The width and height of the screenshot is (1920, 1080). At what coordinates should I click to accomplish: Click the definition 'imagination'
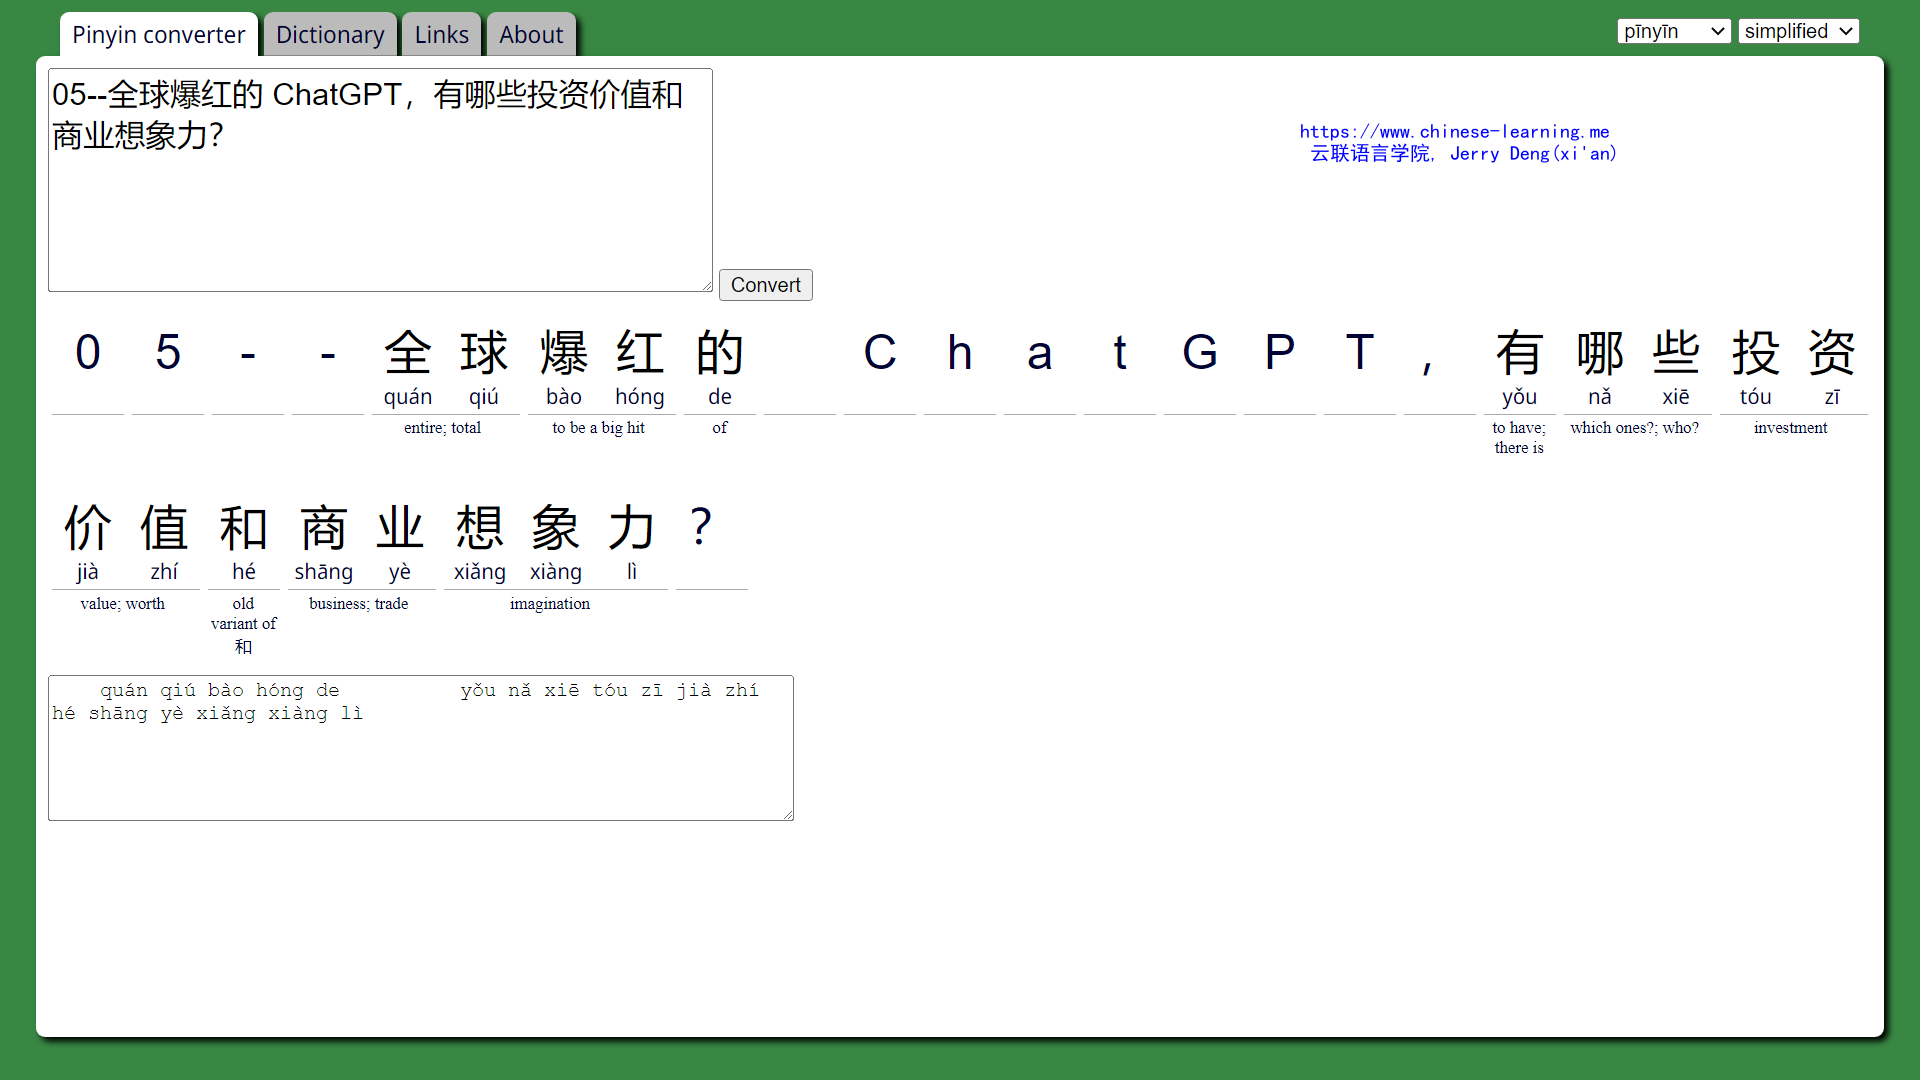pos(550,604)
